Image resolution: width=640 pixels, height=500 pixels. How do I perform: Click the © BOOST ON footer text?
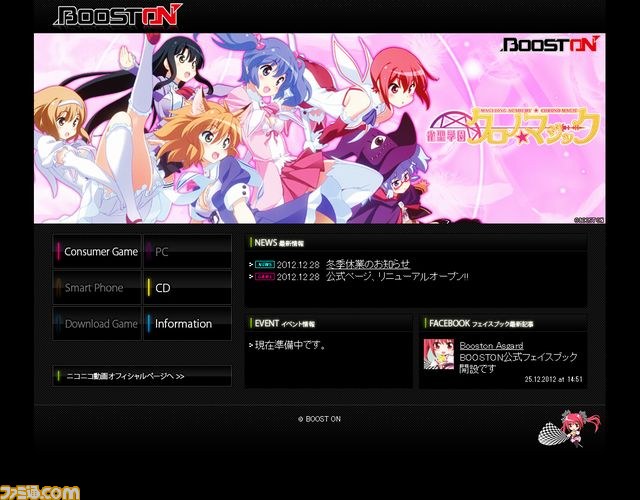pyautogui.click(x=319, y=419)
